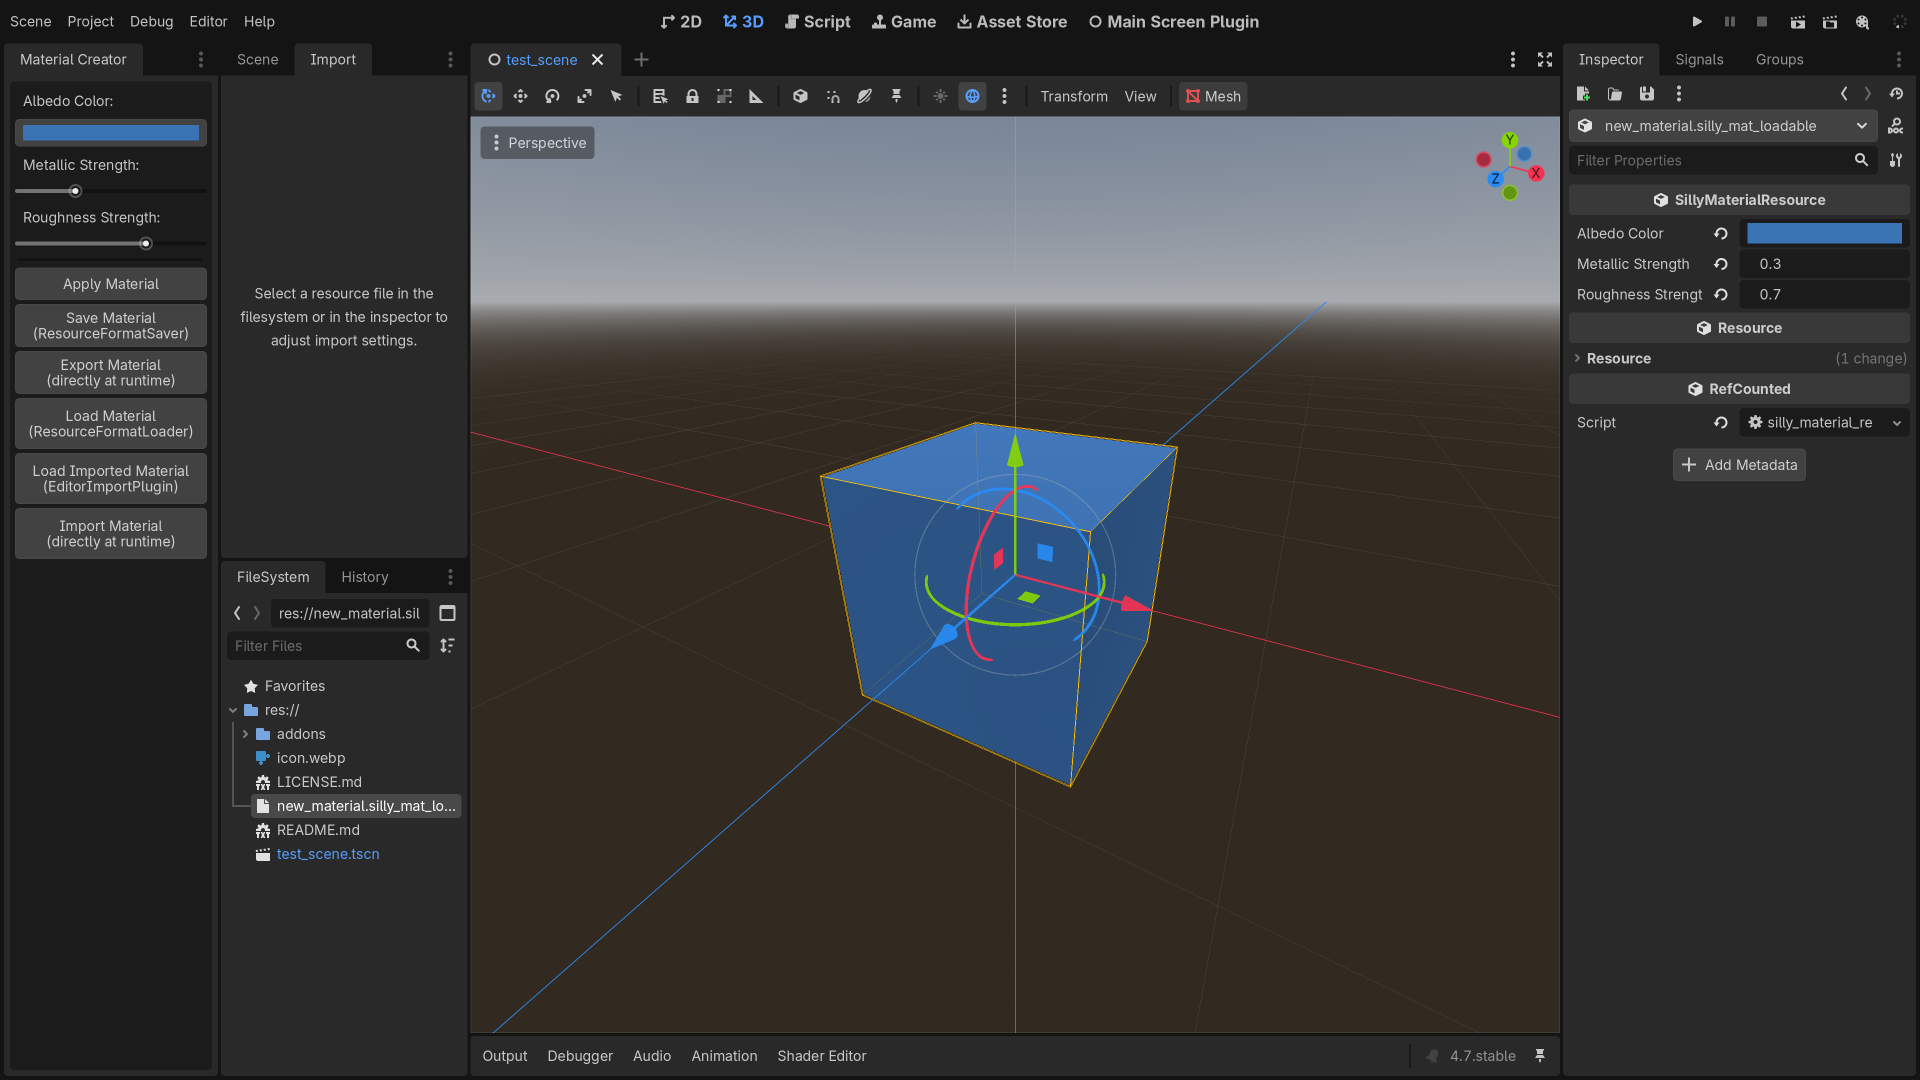Reset the Metallic Strength property
Viewport: 1920px width, 1080px height.
click(x=1721, y=264)
